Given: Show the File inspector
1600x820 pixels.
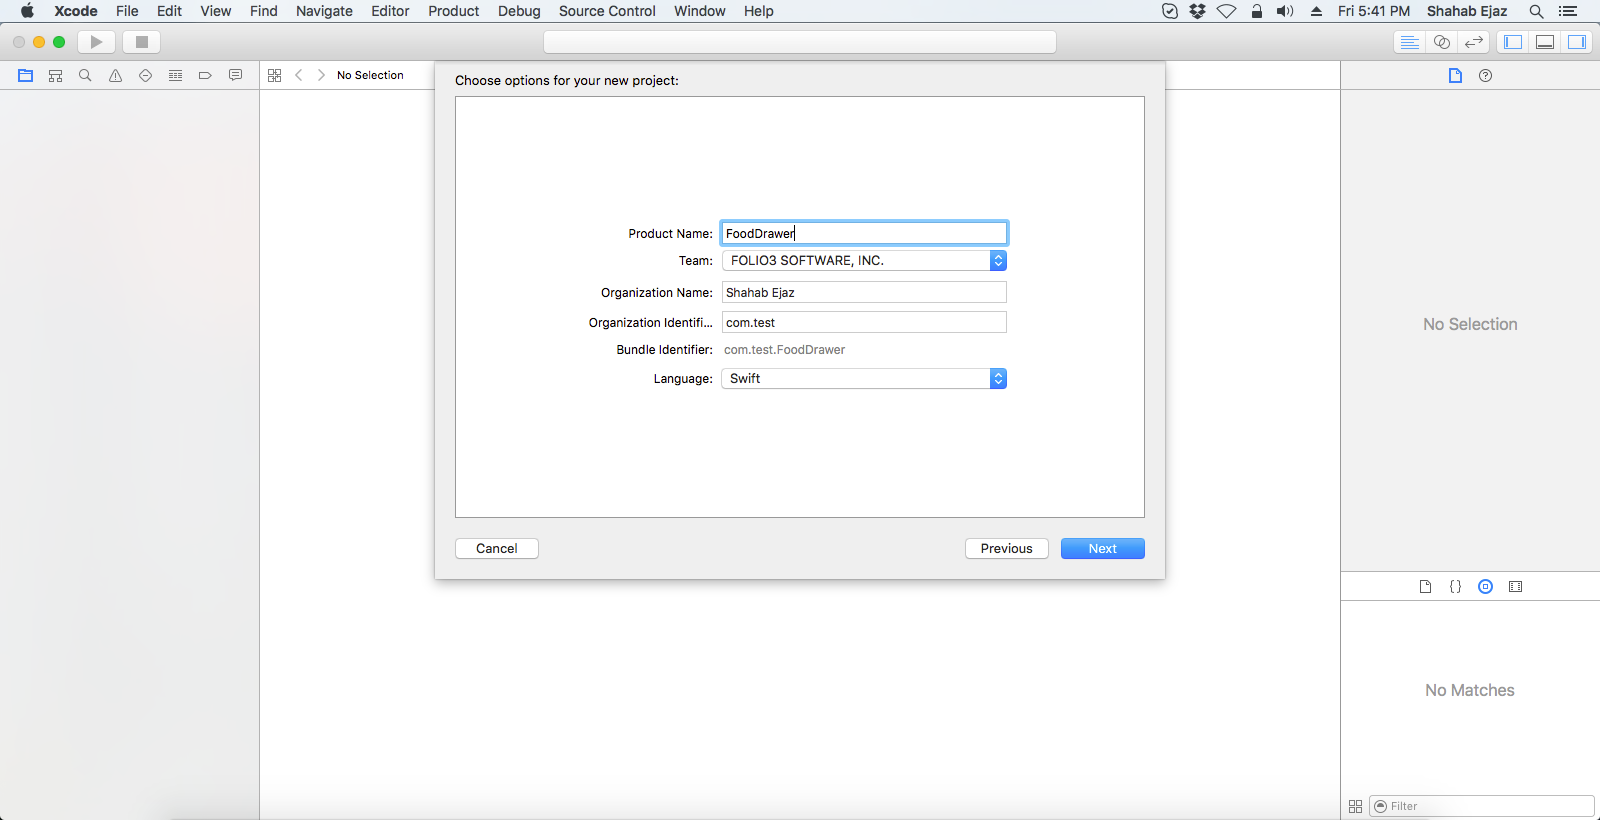Looking at the screenshot, I should (1456, 75).
